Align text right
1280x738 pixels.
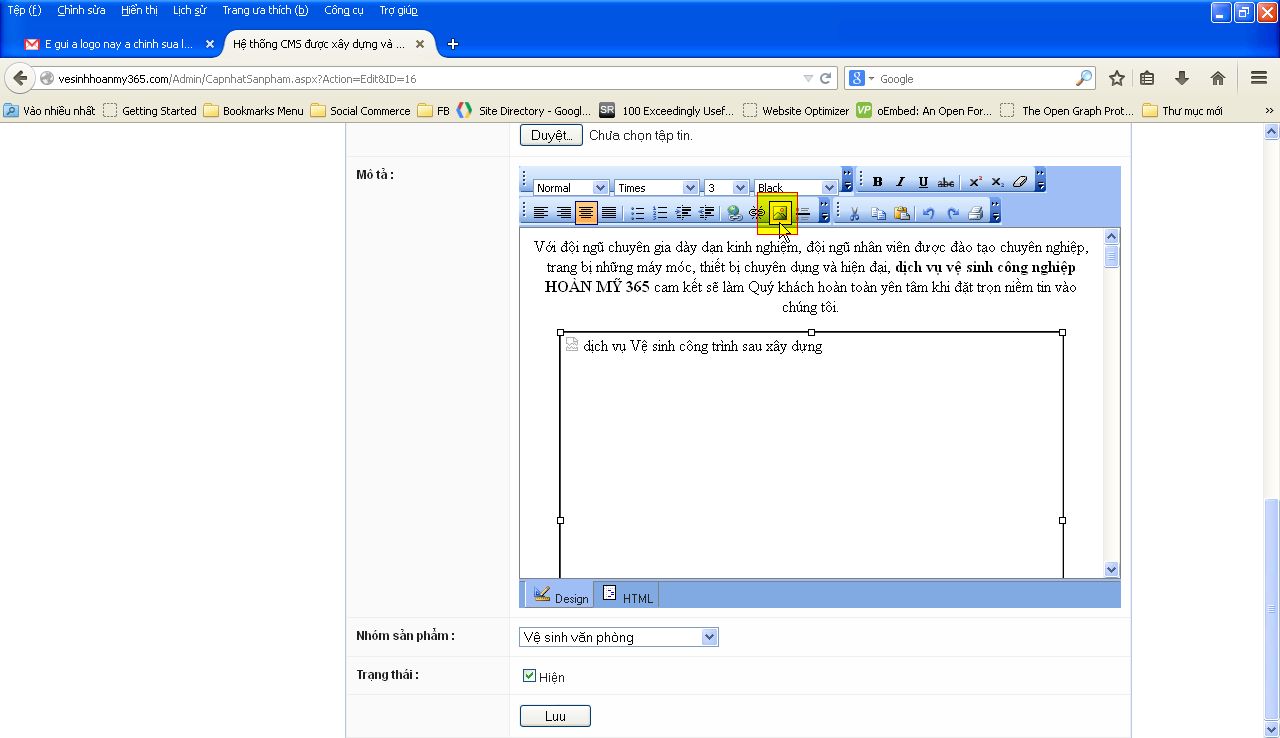click(564, 213)
